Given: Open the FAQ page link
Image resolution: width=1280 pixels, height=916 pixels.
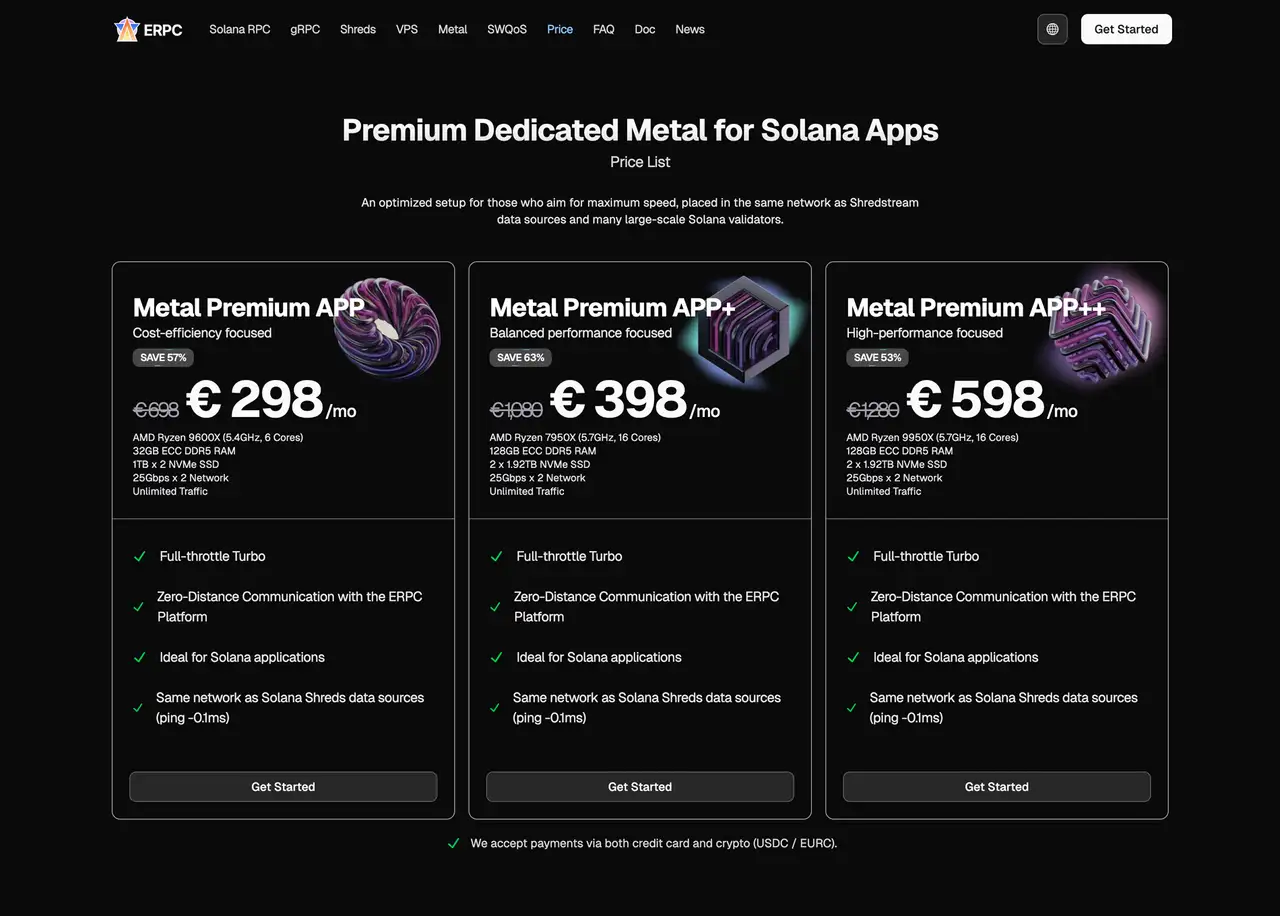Looking at the screenshot, I should point(604,29).
